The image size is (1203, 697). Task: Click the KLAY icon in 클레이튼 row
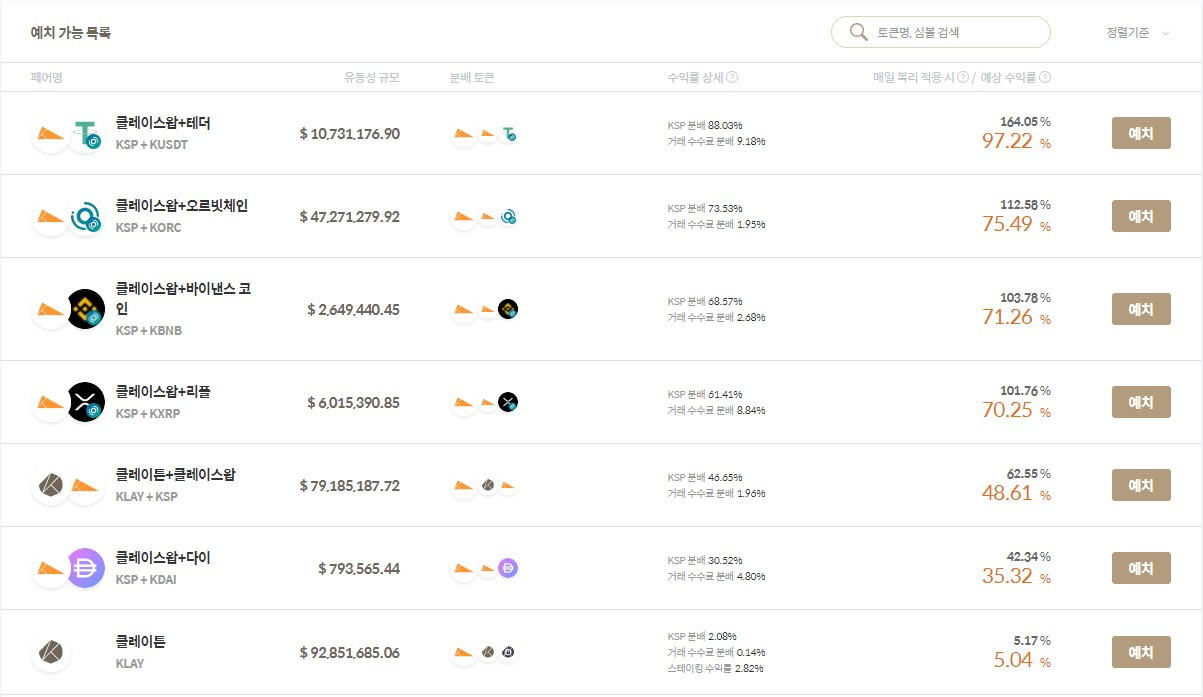click(51, 652)
